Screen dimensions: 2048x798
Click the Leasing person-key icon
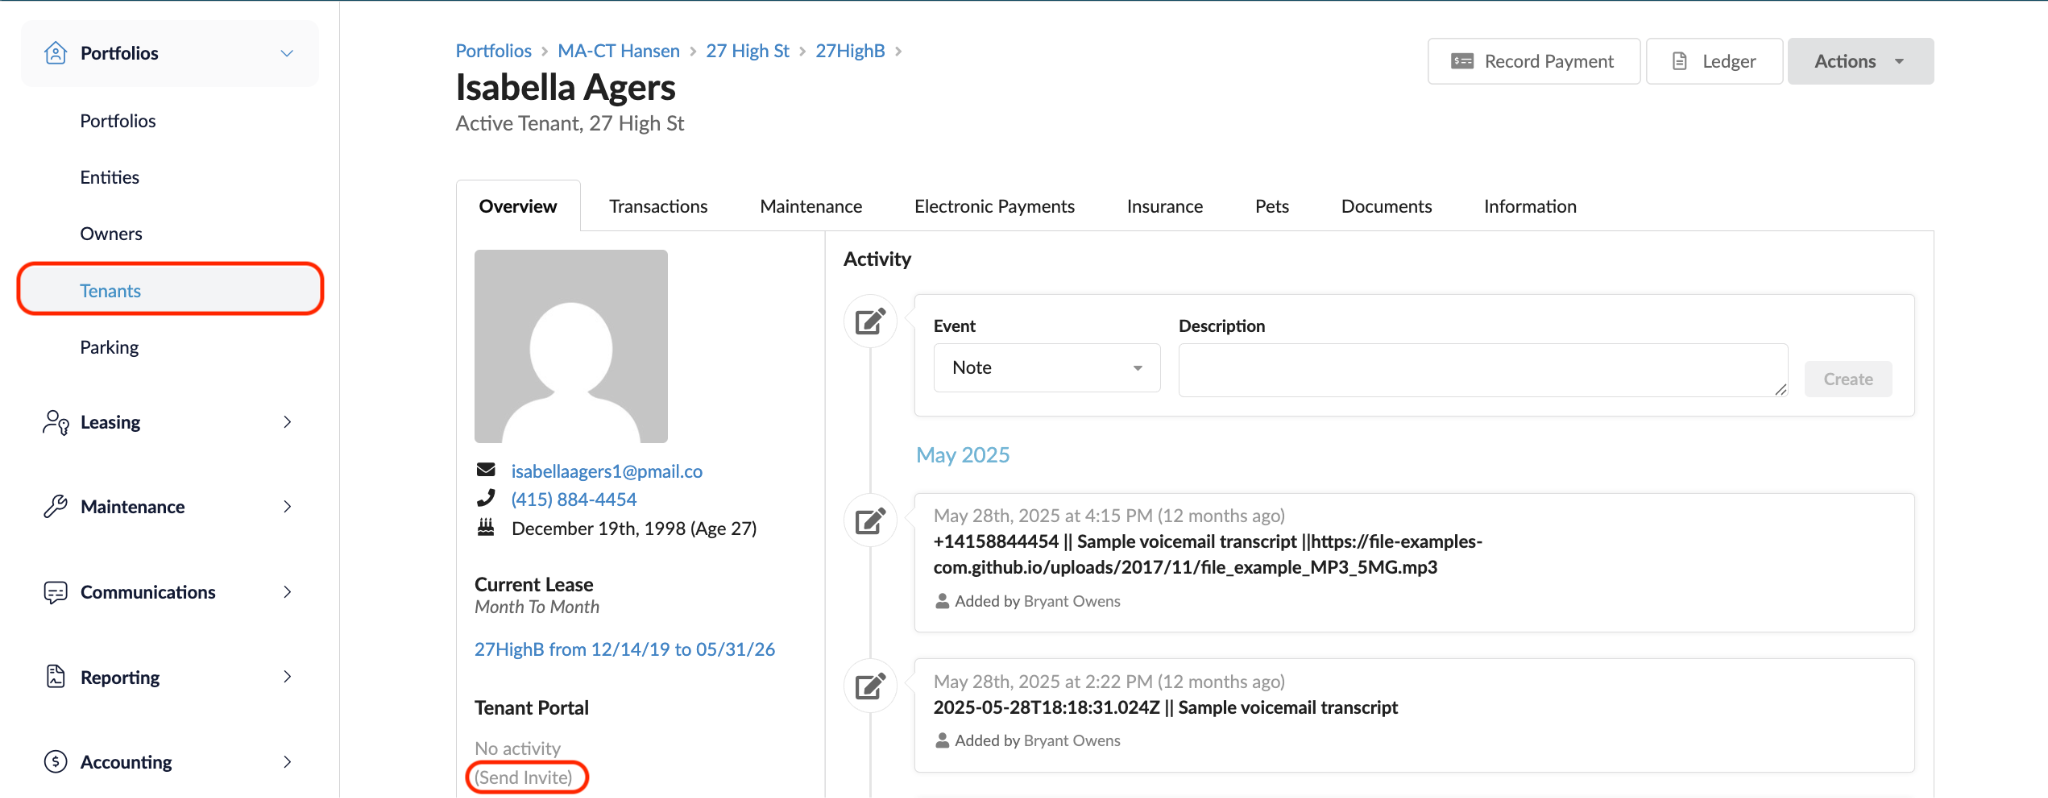coord(56,422)
